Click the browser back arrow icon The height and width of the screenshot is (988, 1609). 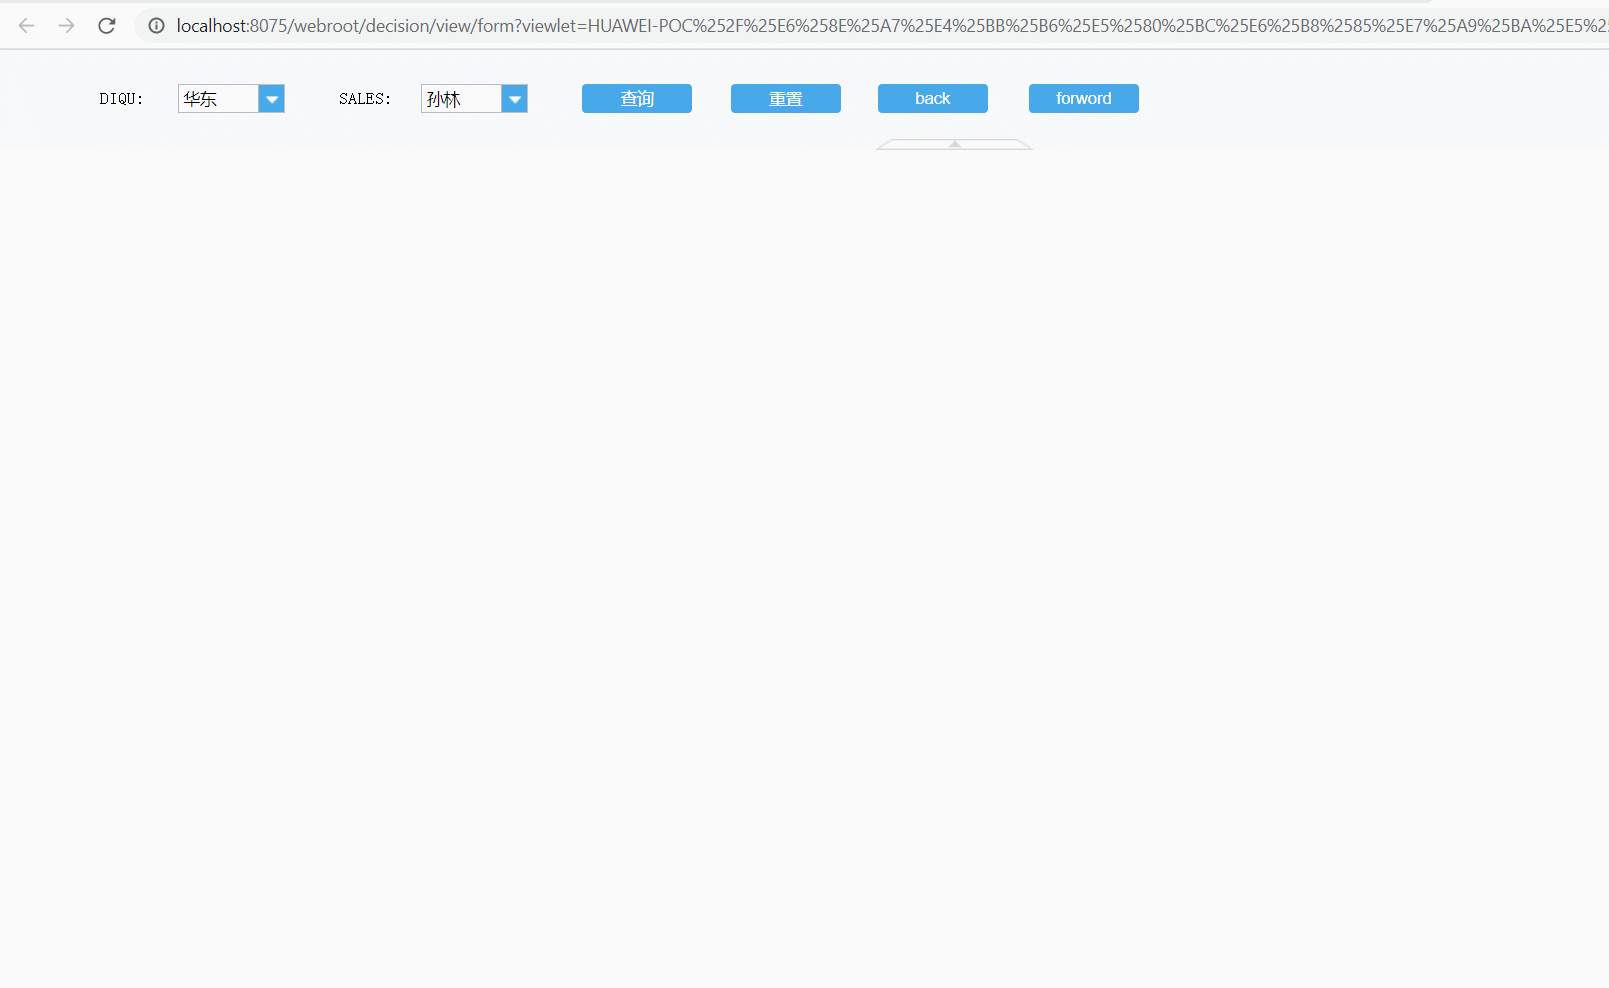pyautogui.click(x=27, y=26)
